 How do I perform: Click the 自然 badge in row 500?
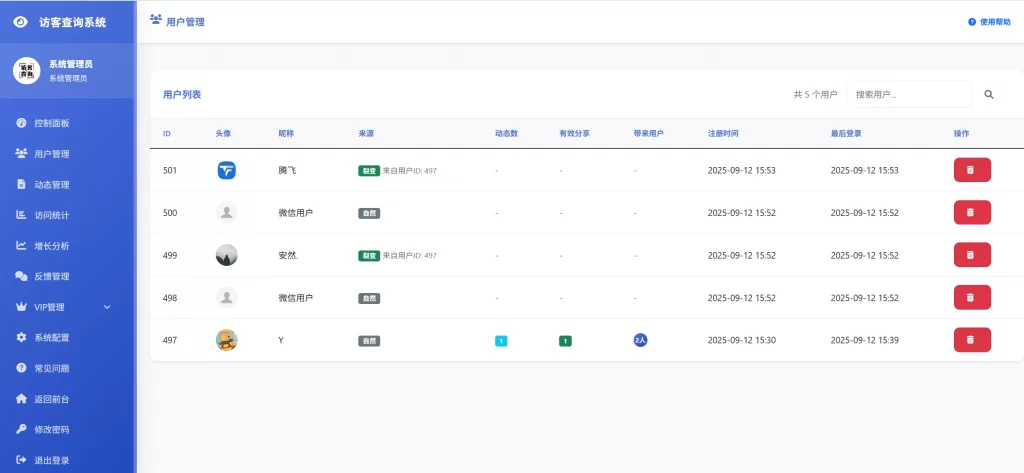[369, 213]
